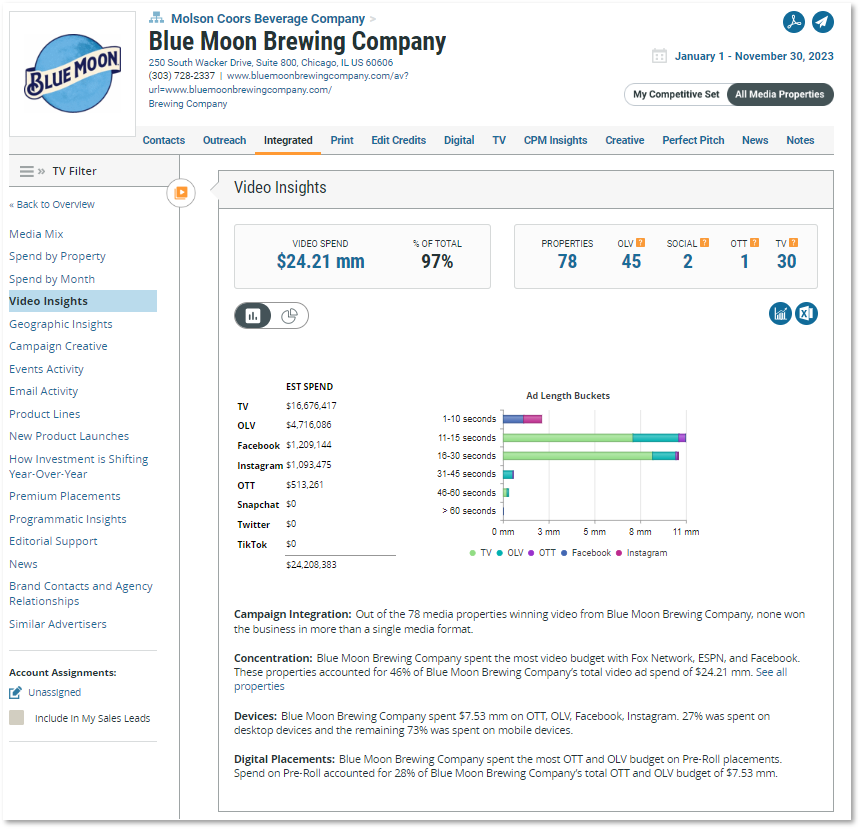
Task: Switch to bar chart view
Action: (x=253, y=316)
